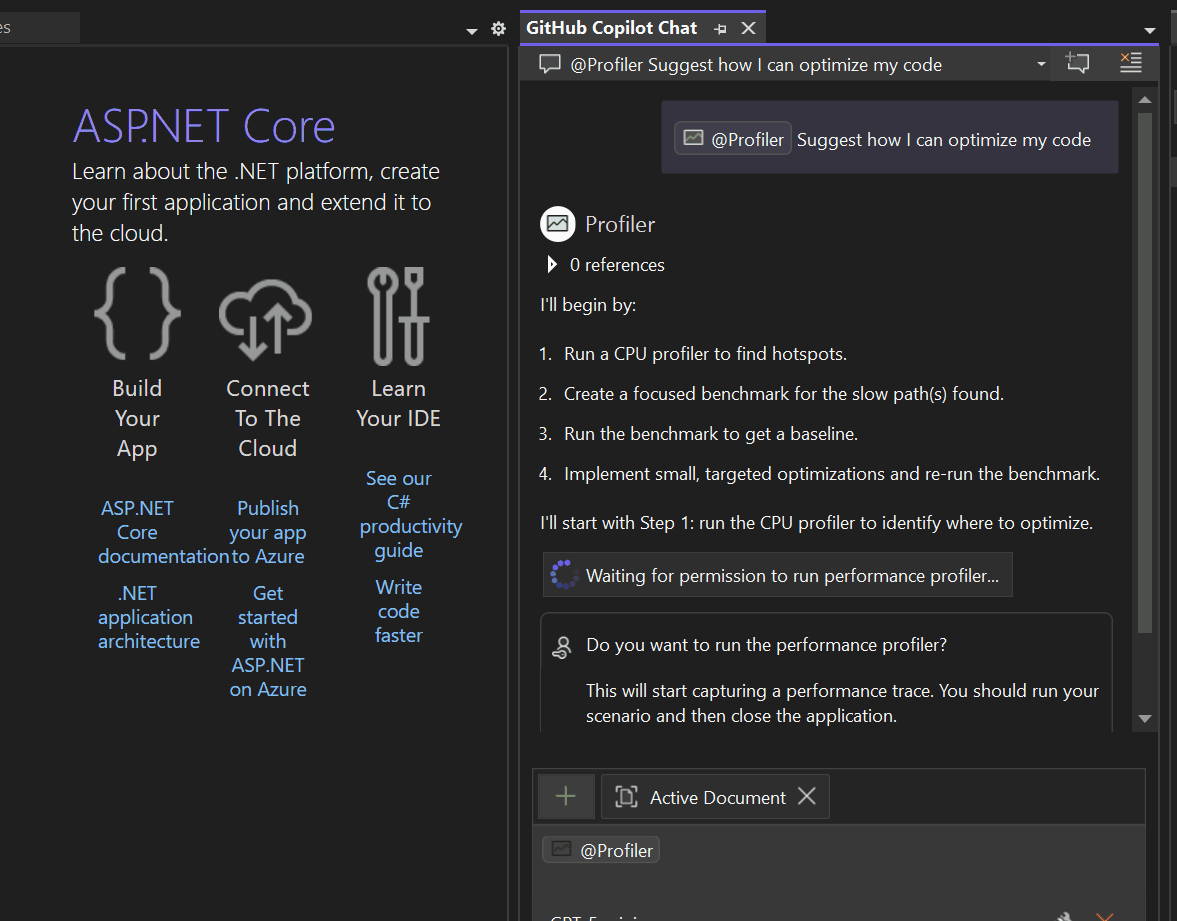Open Publish your app to Azure link

[x=268, y=532]
